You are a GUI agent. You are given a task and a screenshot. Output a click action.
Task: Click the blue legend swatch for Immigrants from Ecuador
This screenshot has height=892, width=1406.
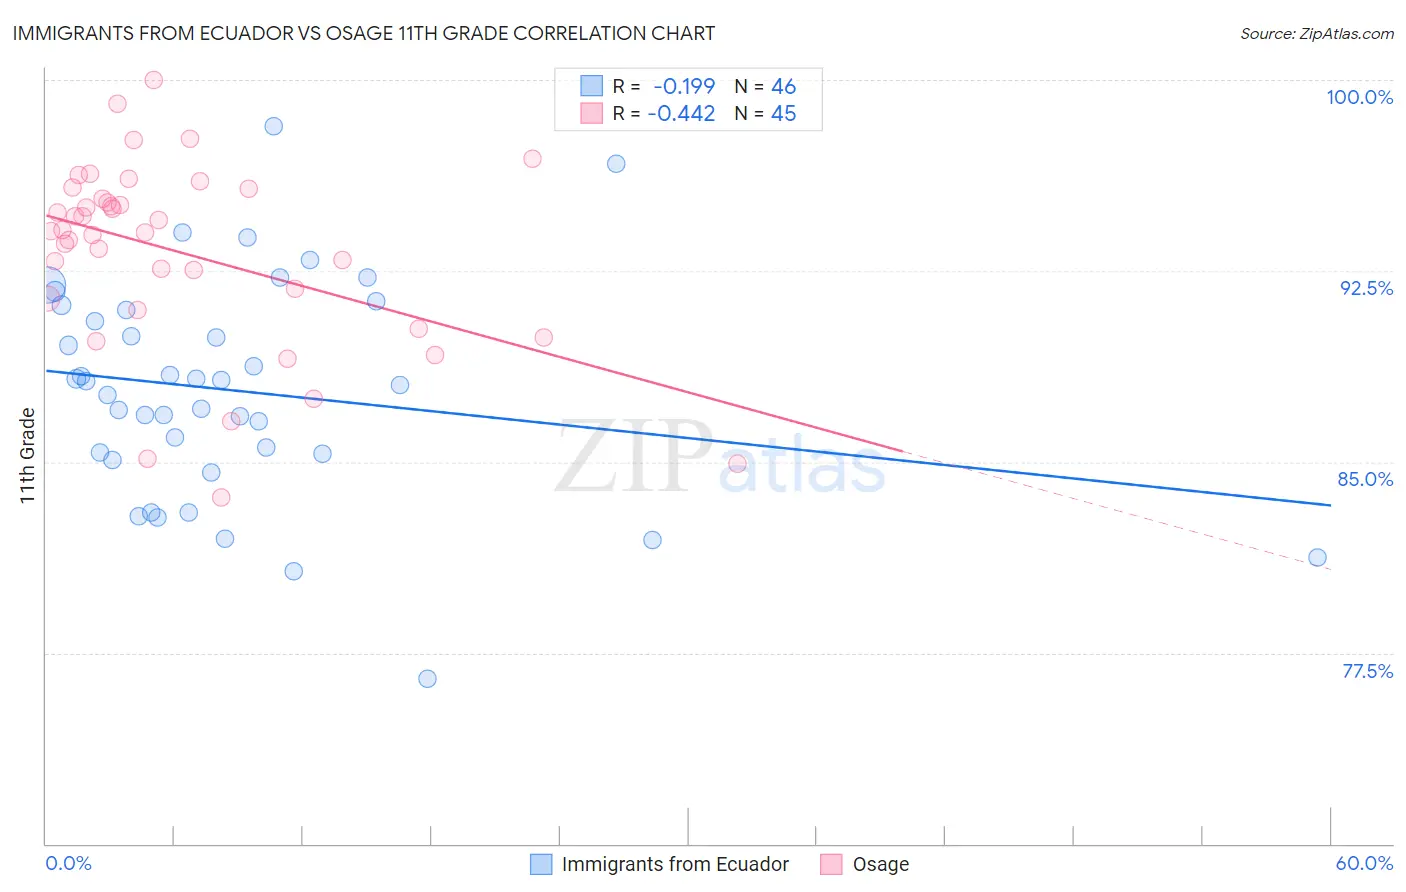pos(541,864)
